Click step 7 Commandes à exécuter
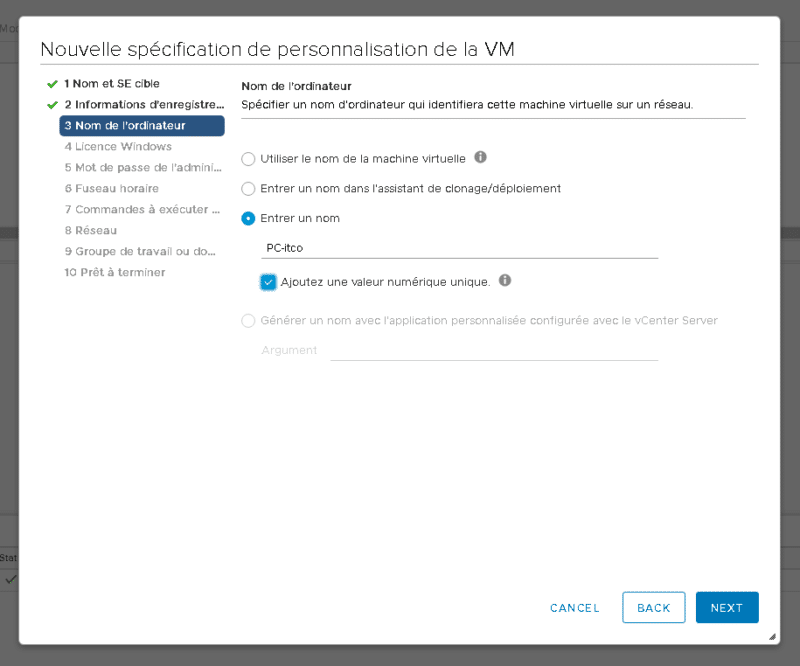This screenshot has height=666, width=800. tap(141, 209)
